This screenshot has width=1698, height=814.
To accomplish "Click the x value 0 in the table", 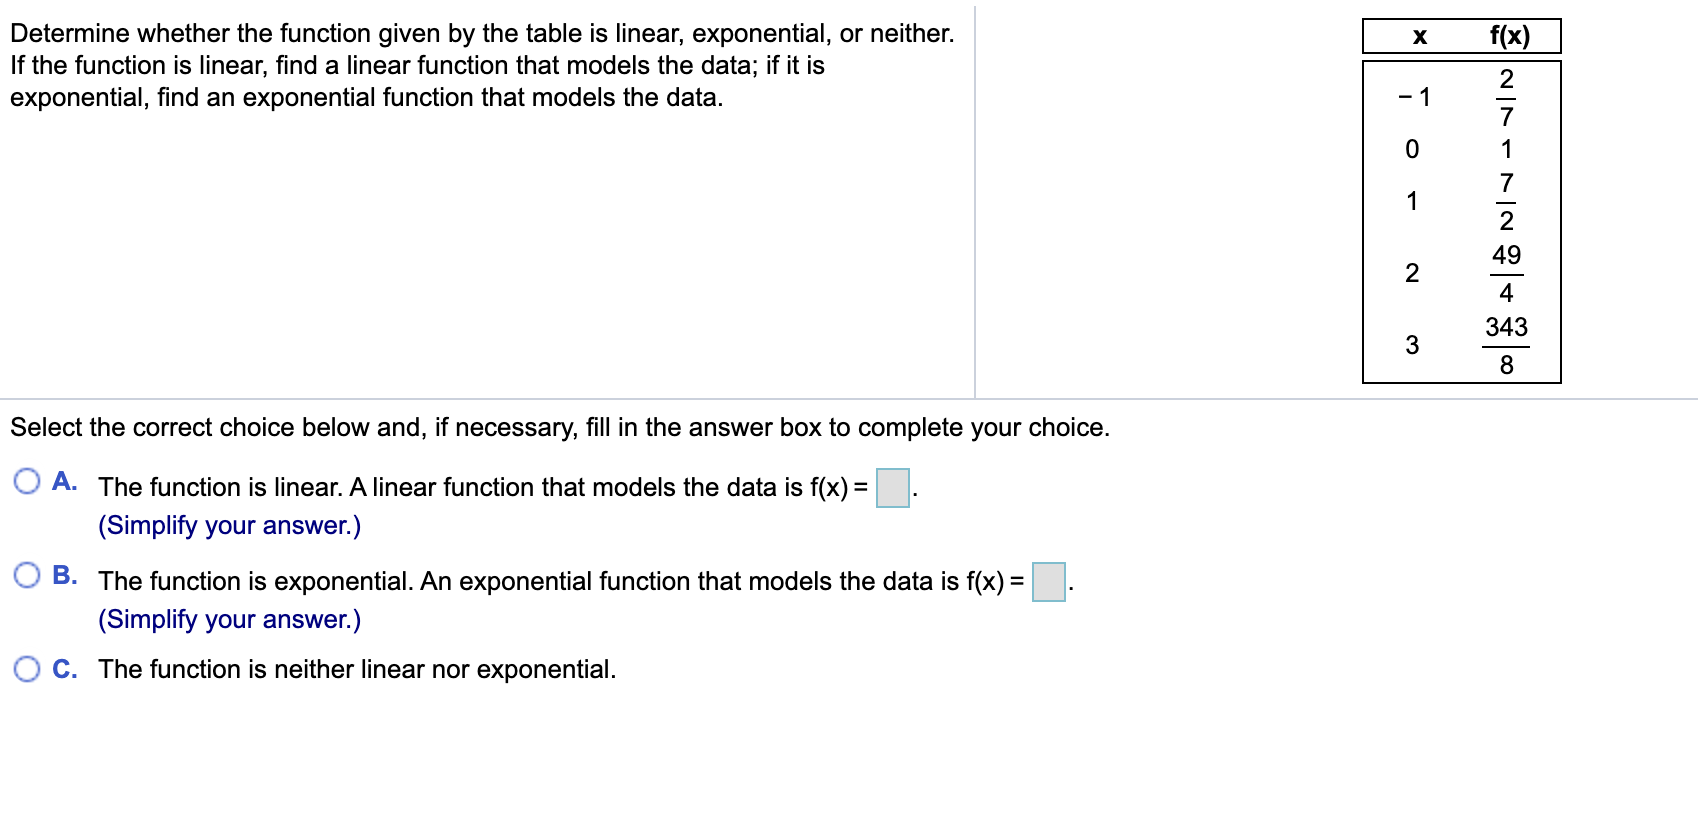I will click(1411, 148).
